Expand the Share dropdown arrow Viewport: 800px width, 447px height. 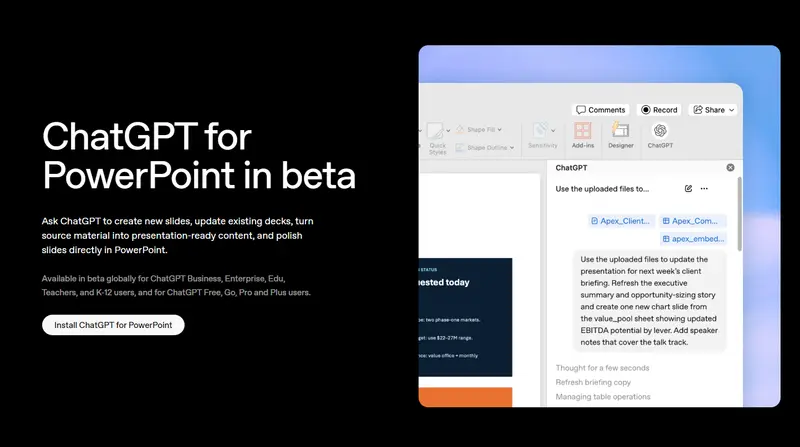pyautogui.click(x=731, y=110)
